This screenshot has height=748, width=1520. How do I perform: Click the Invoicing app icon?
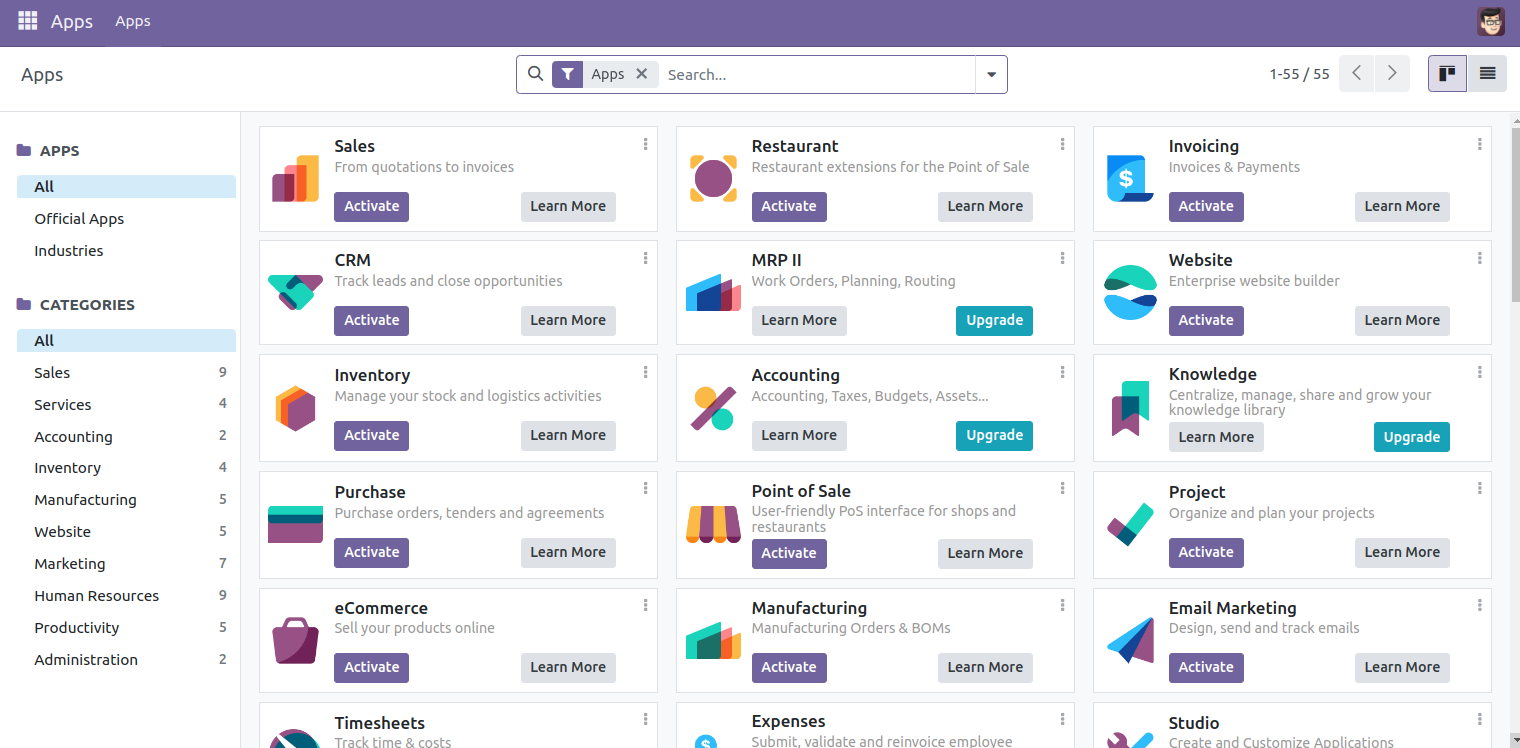(x=1130, y=179)
